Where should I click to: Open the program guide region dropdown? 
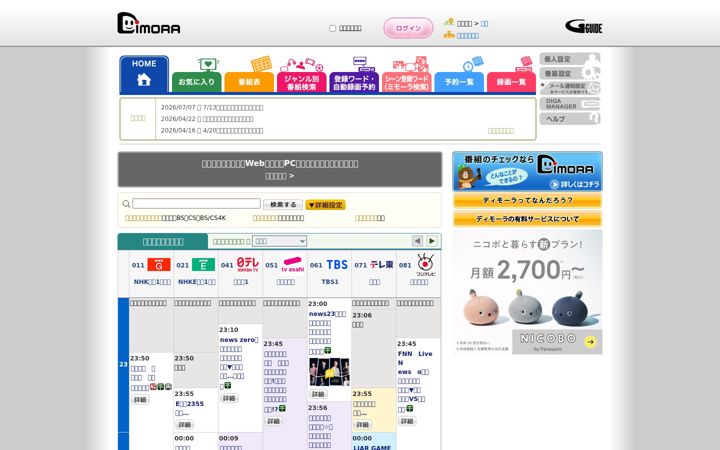point(279,241)
